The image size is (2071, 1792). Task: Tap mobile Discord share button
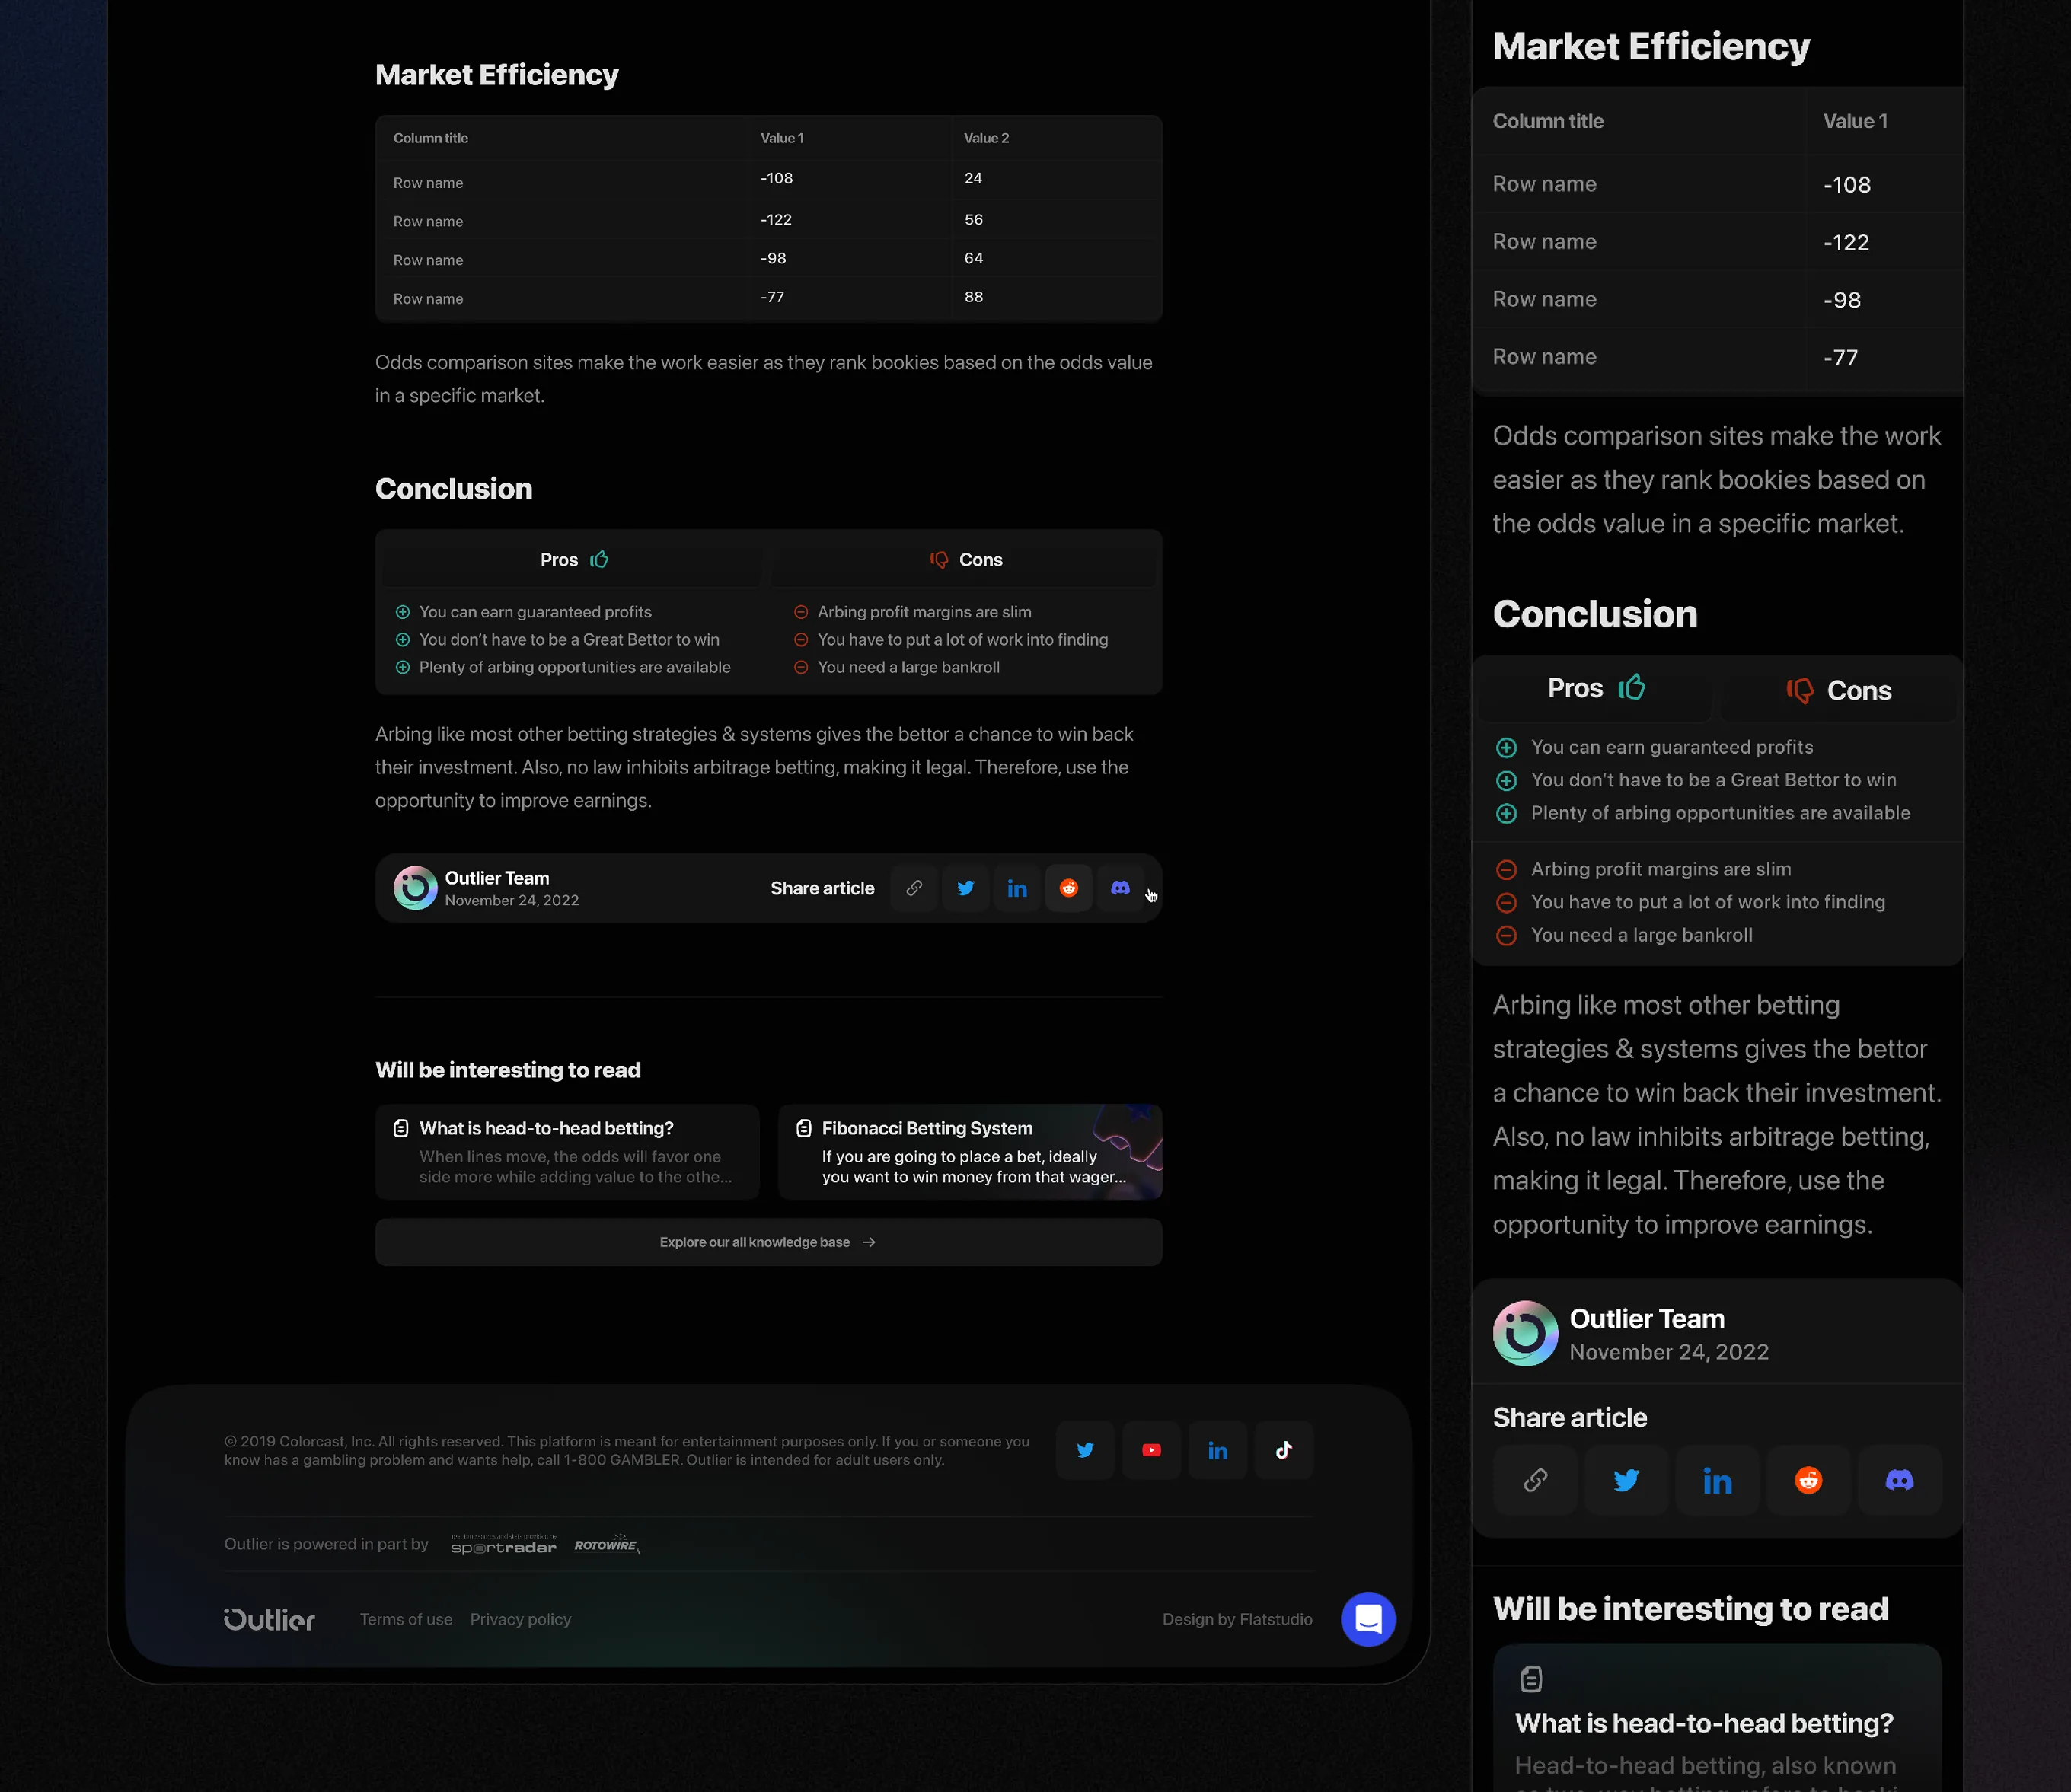pyautogui.click(x=1899, y=1480)
